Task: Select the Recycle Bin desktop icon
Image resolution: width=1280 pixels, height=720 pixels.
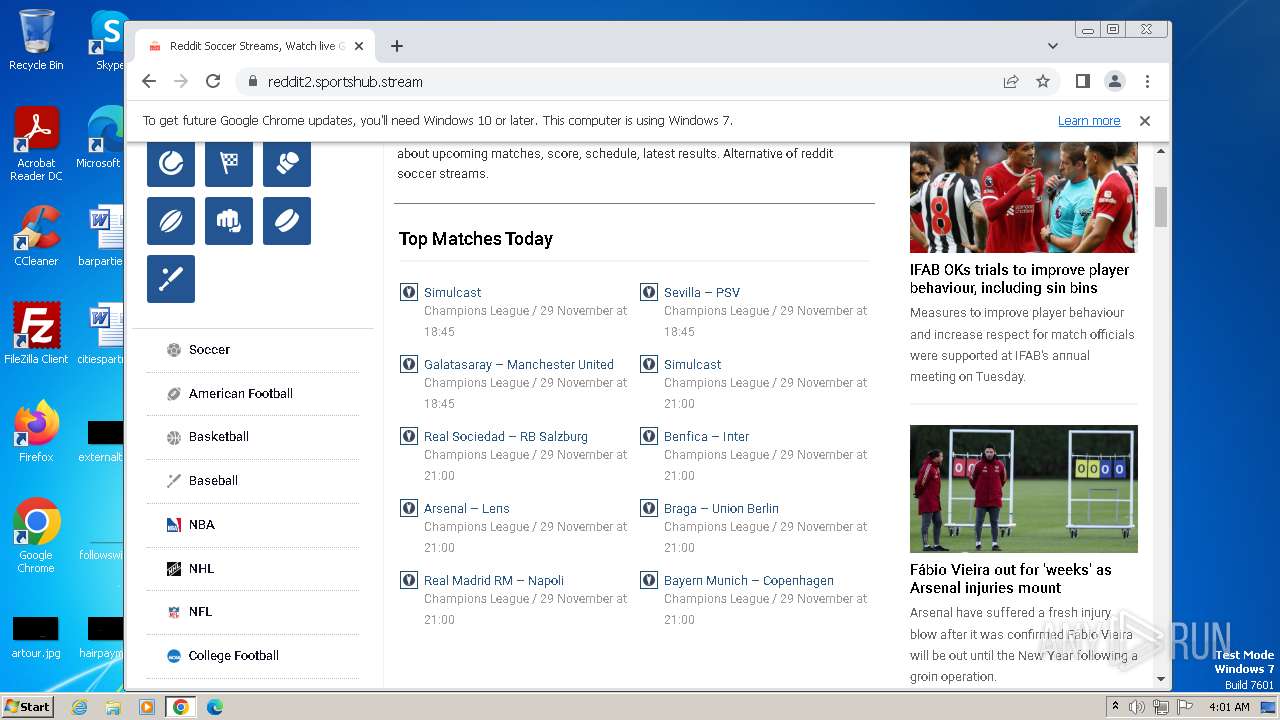Action: [36, 40]
